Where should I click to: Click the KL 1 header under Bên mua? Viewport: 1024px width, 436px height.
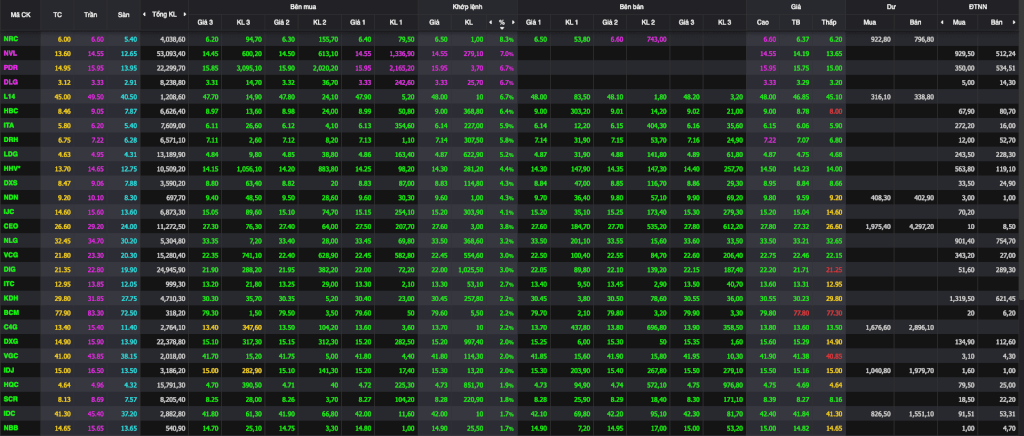(396, 22)
